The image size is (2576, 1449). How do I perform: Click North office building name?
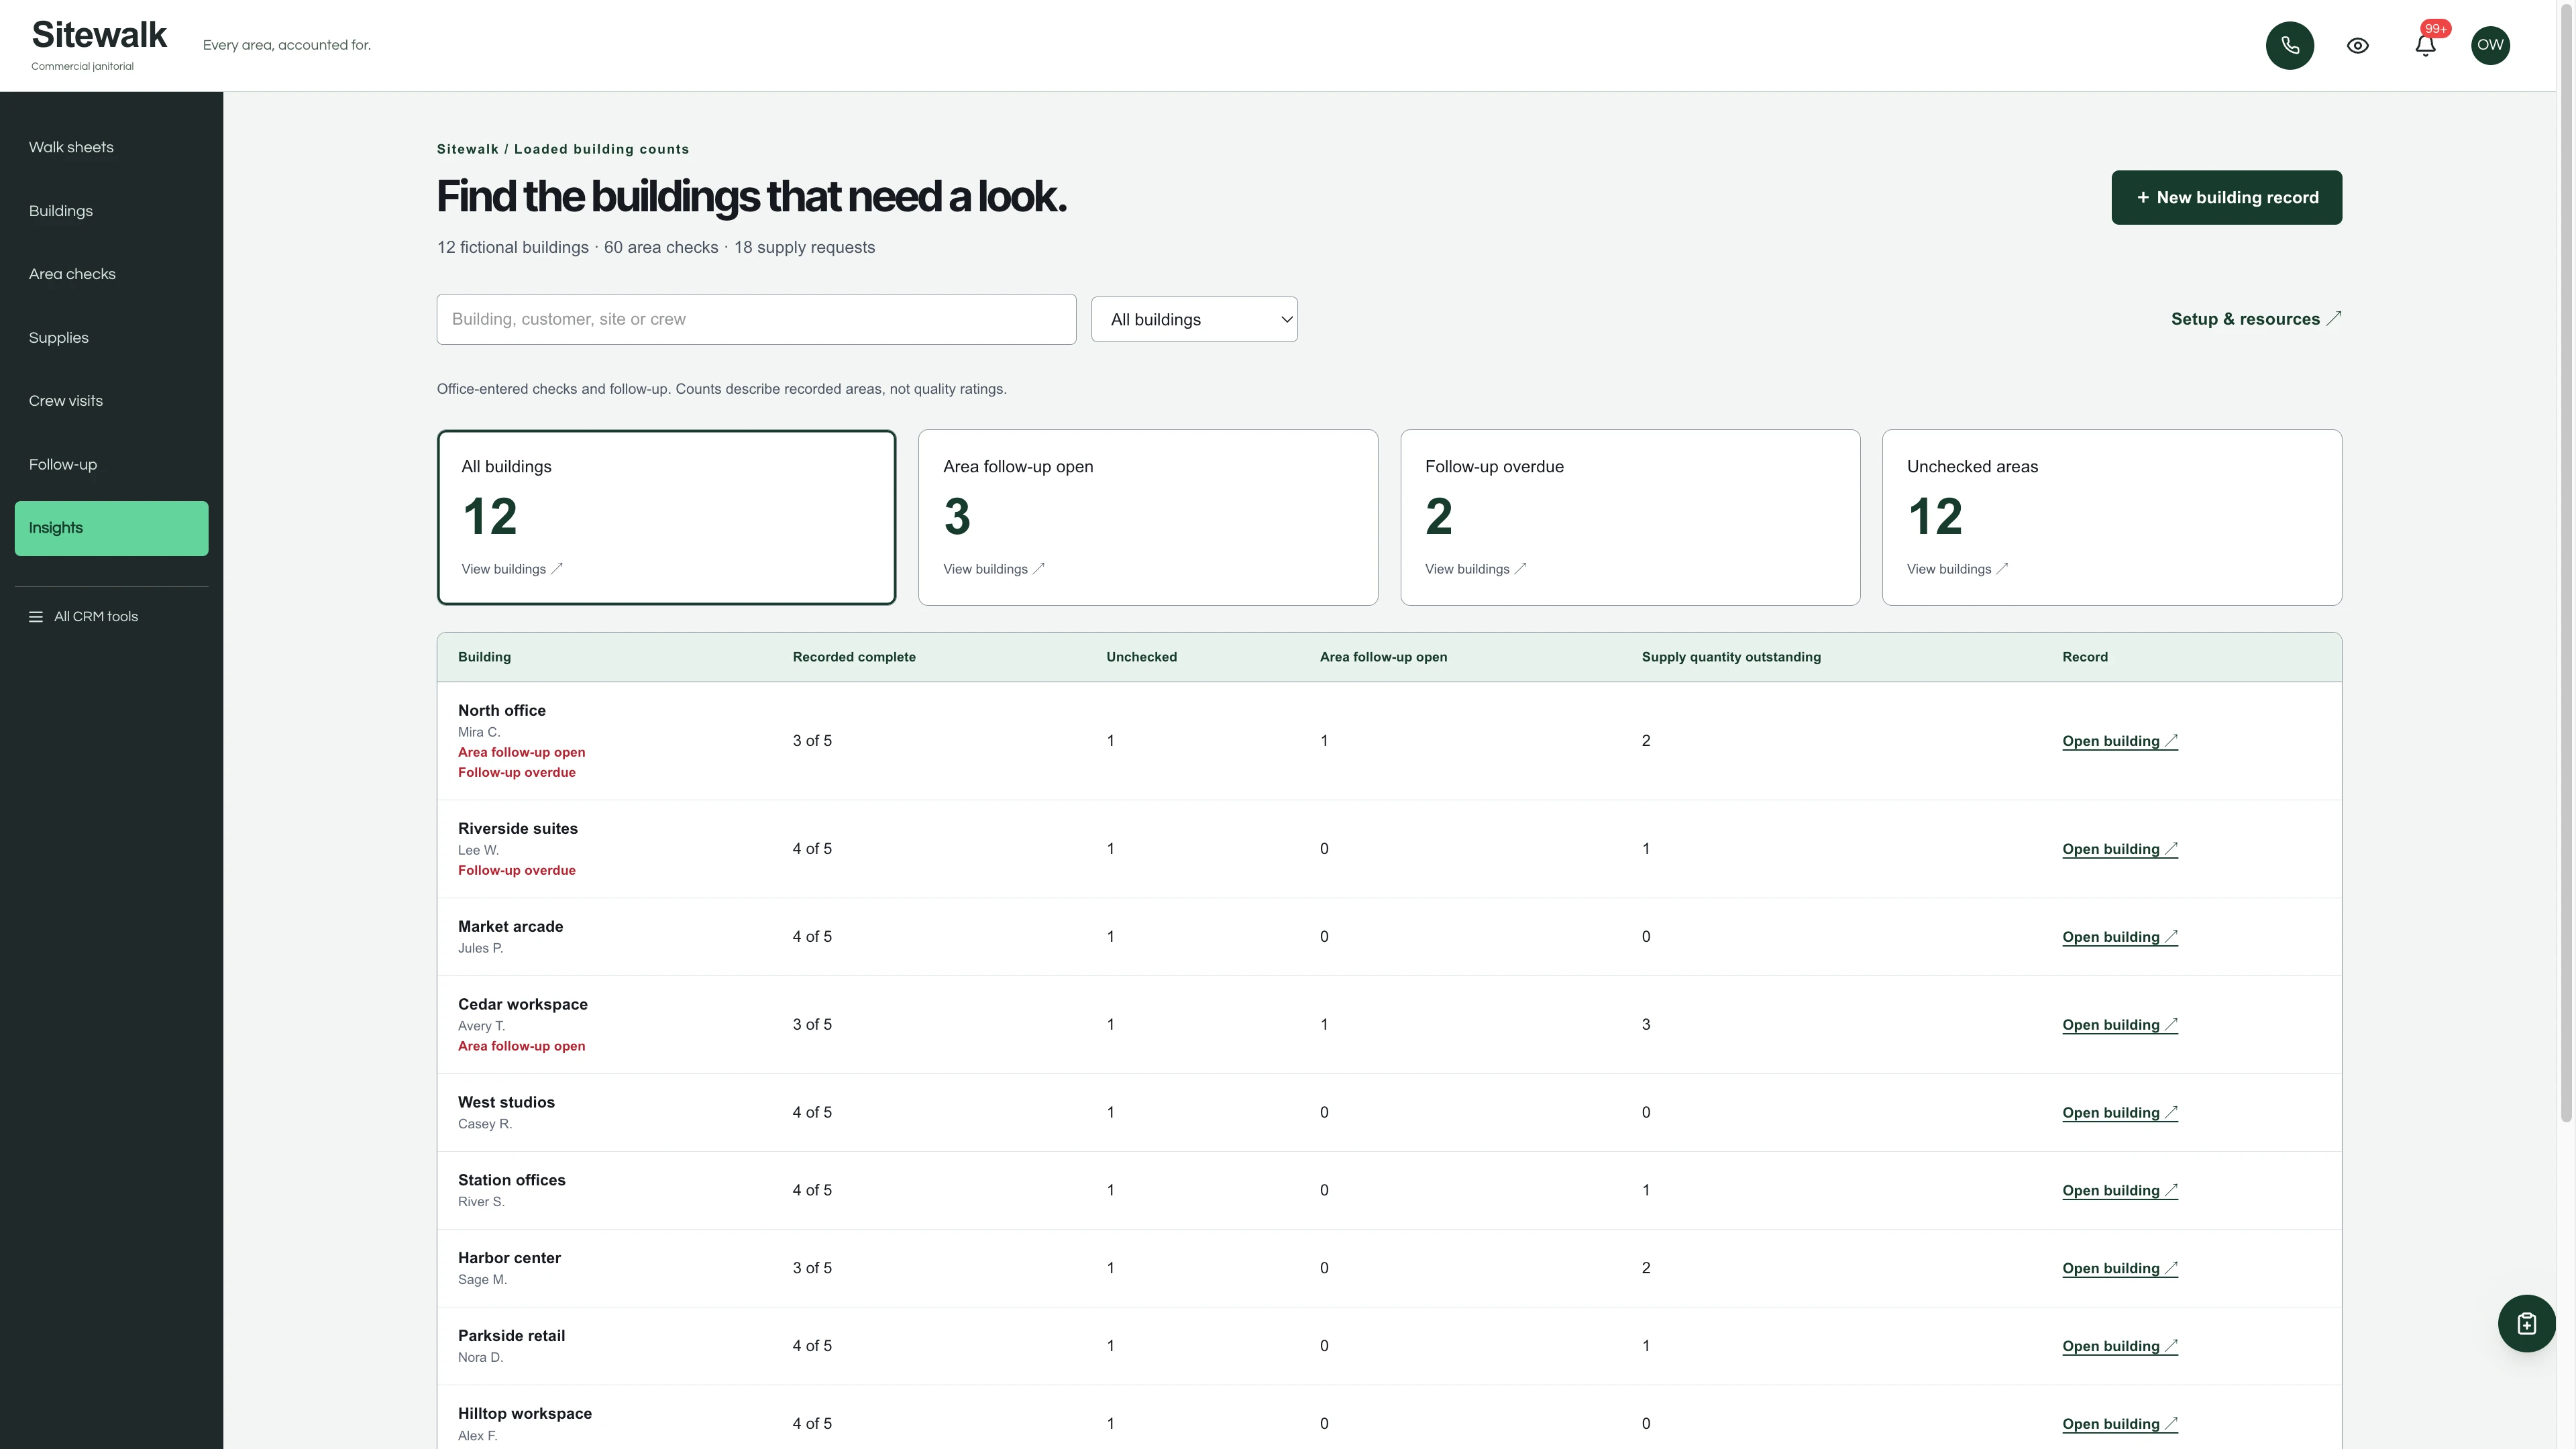coord(502,711)
